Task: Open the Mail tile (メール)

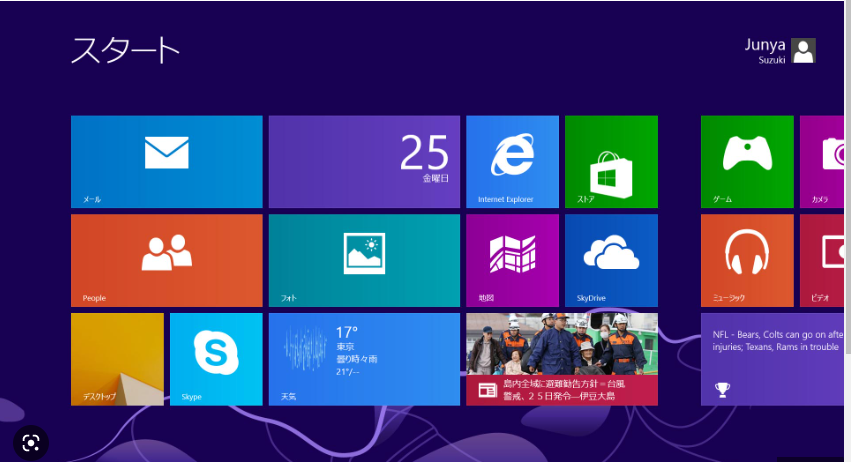Action: pyautogui.click(x=167, y=161)
